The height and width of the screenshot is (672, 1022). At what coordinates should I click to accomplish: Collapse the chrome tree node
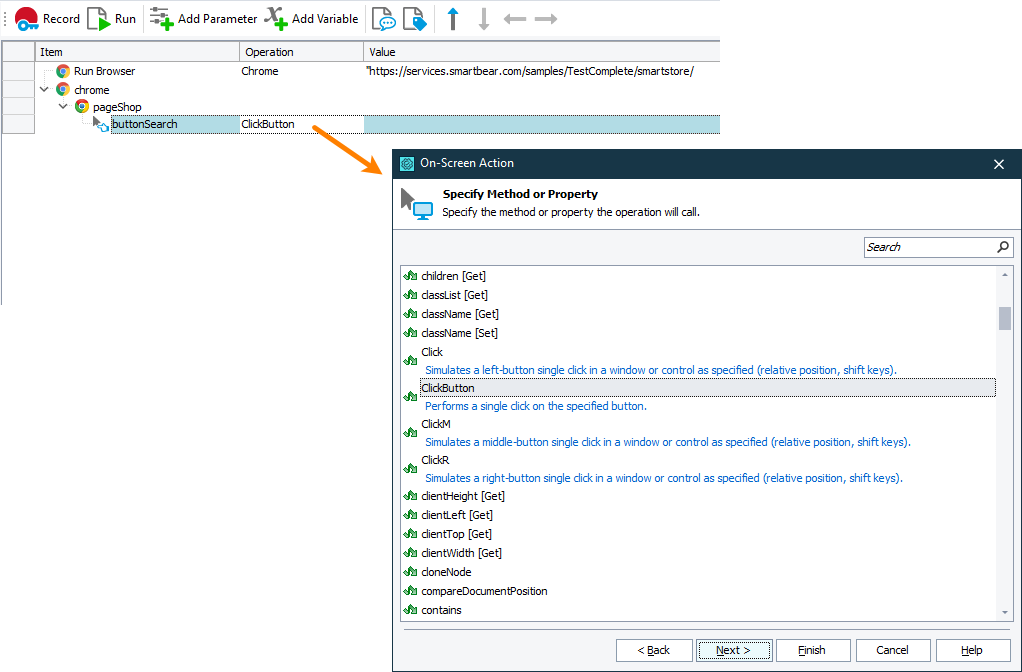(44, 89)
